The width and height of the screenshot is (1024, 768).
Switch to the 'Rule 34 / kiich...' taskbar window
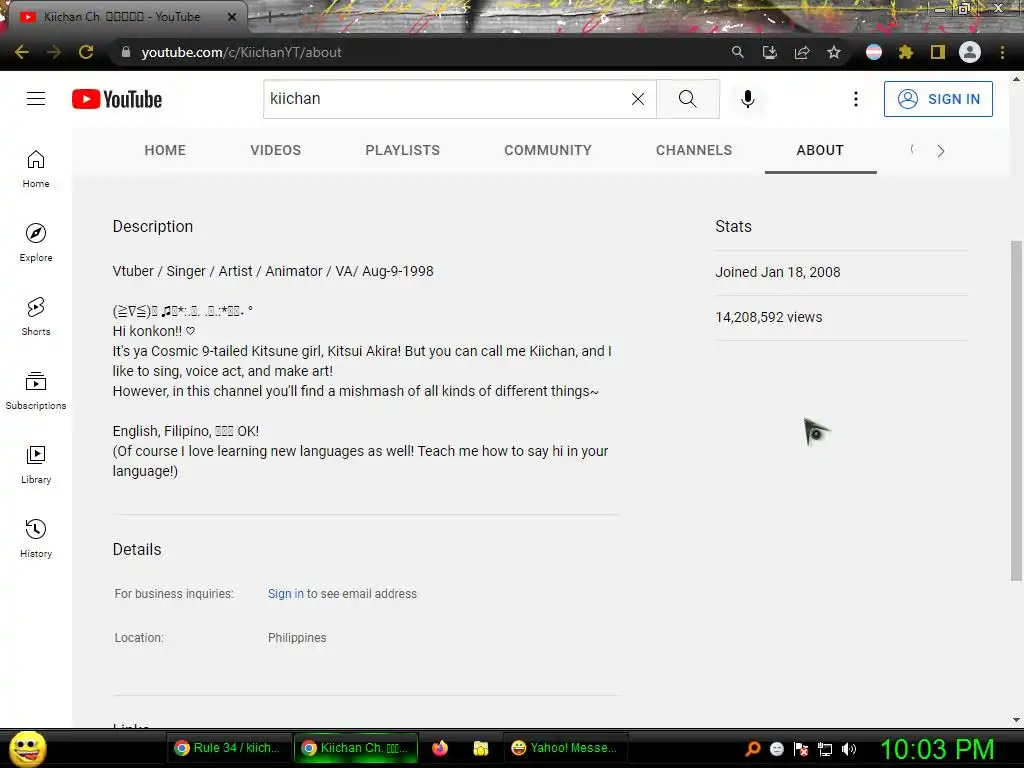pyautogui.click(x=227, y=748)
